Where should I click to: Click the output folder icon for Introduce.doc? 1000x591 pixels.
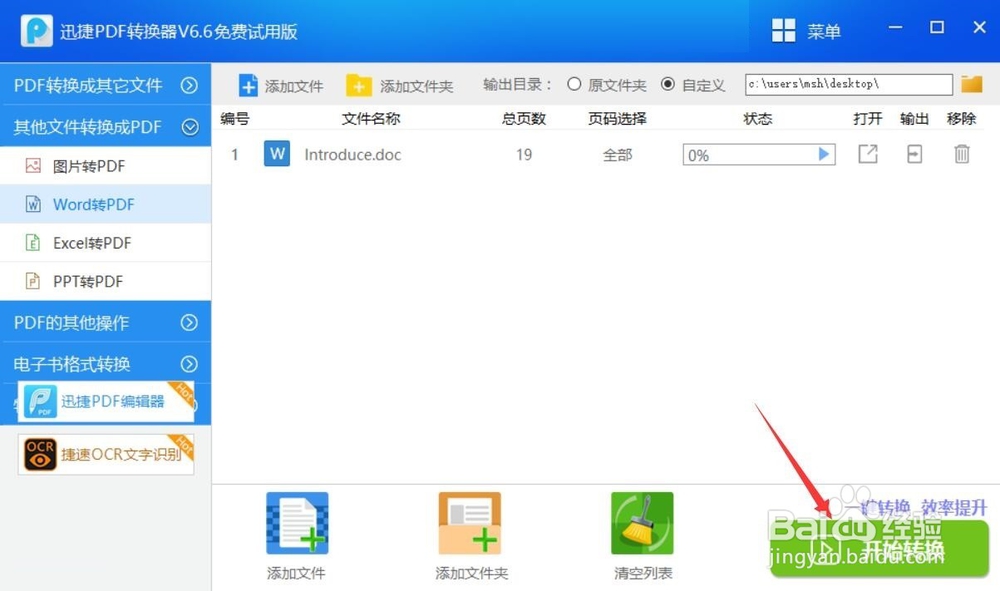point(915,154)
